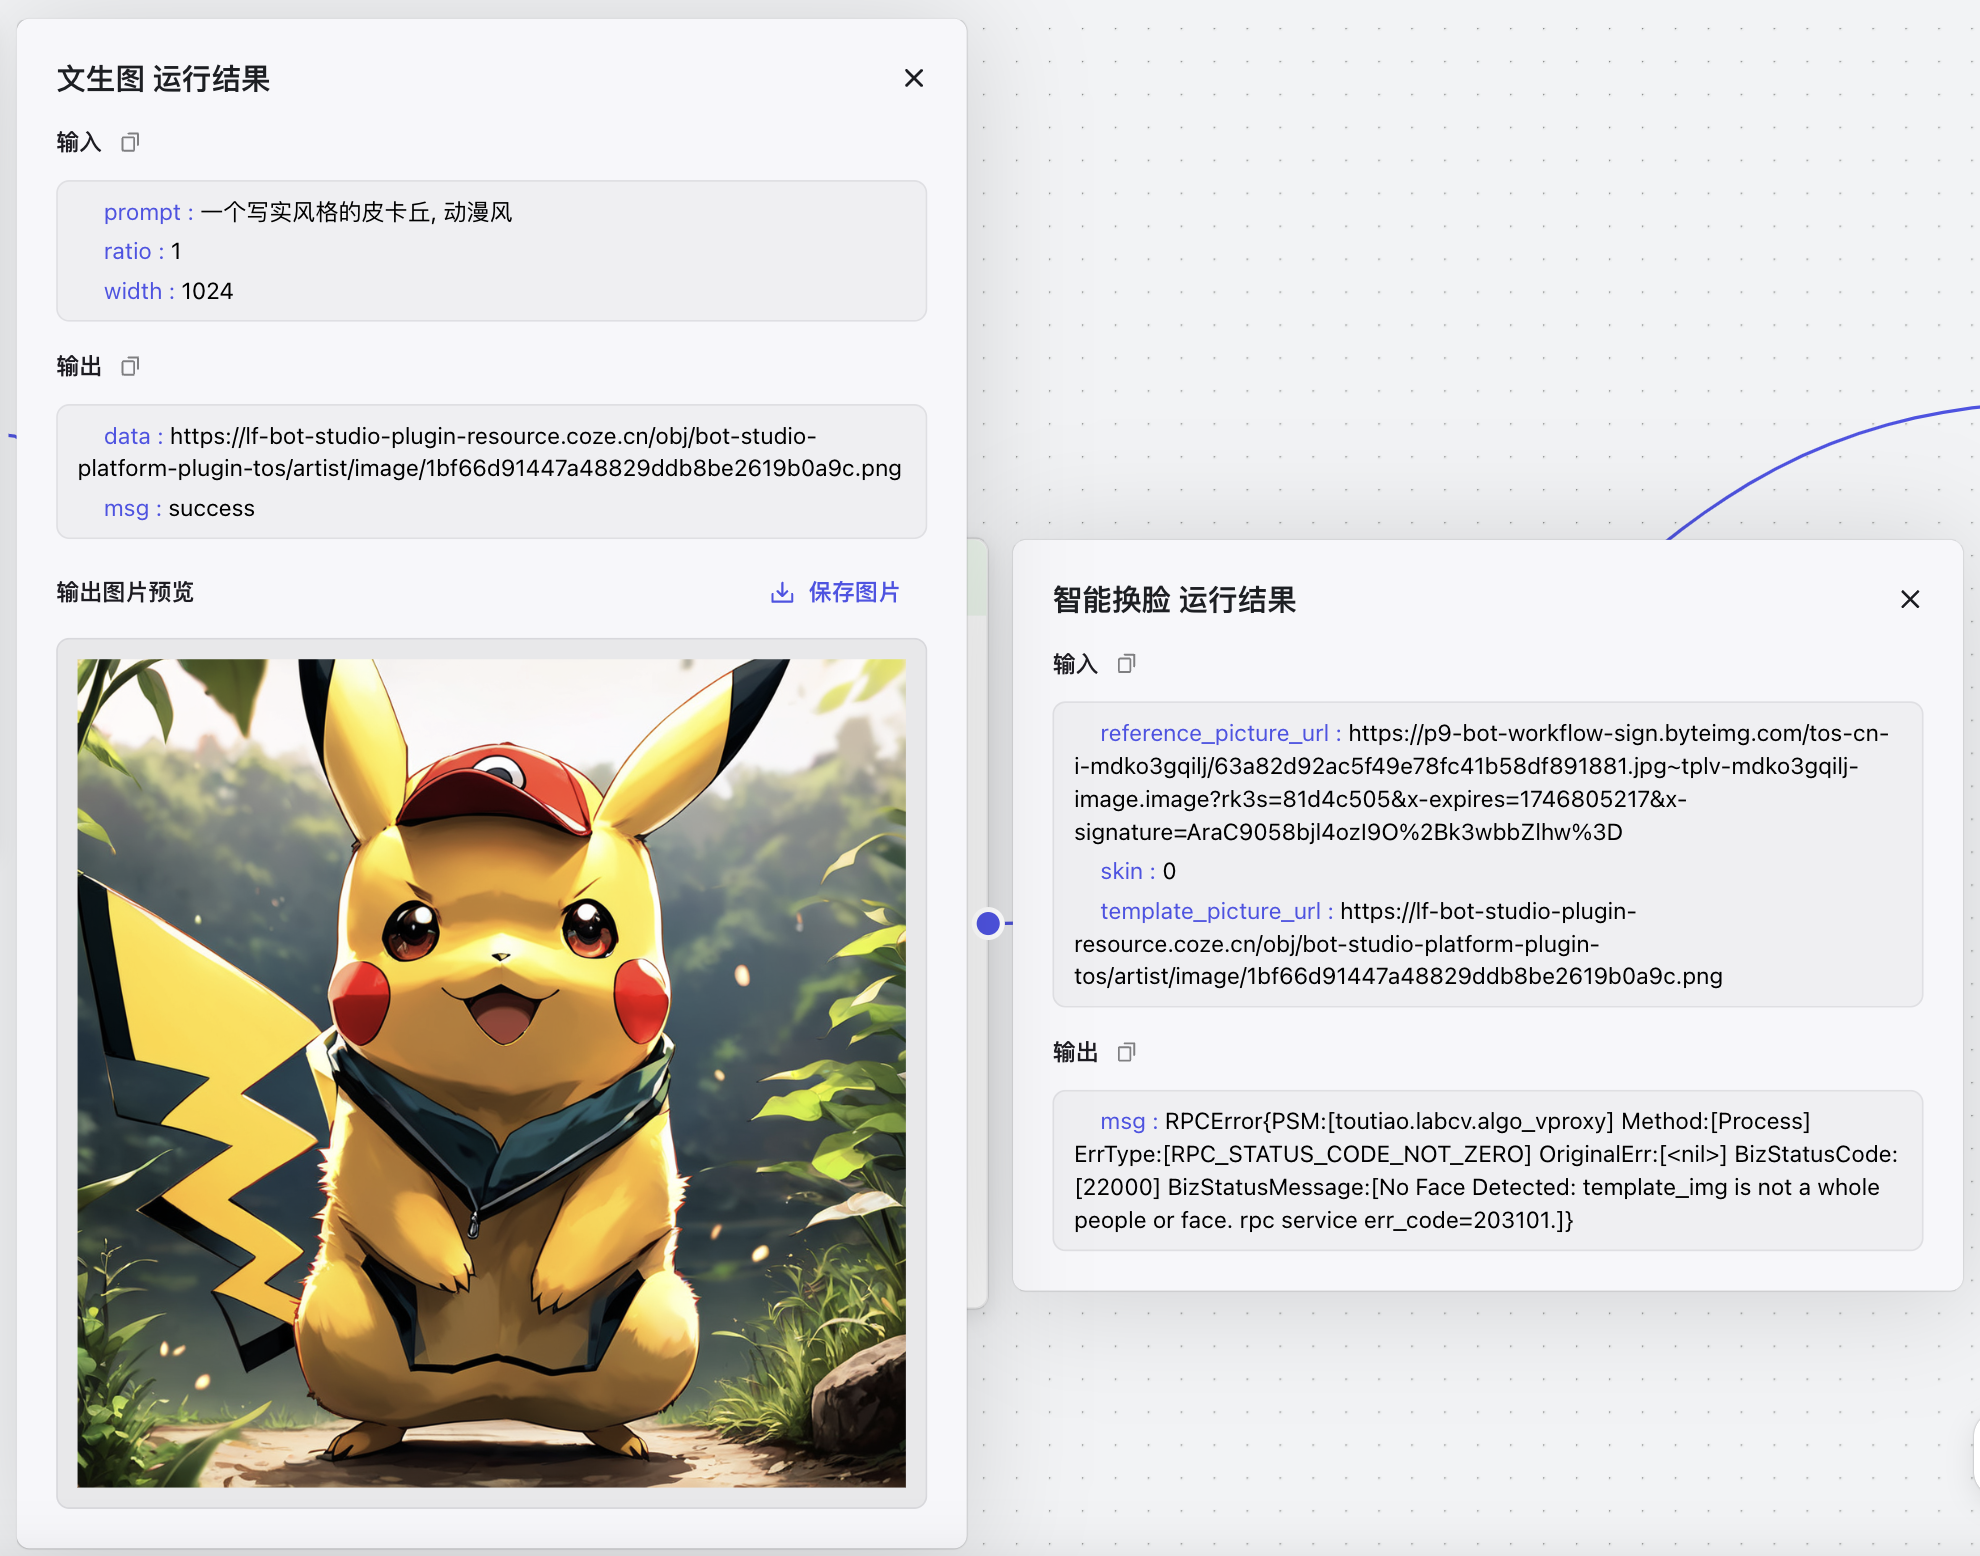The image size is (1980, 1556).
Task: Click the ratio value 1
Action: click(x=176, y=251)
